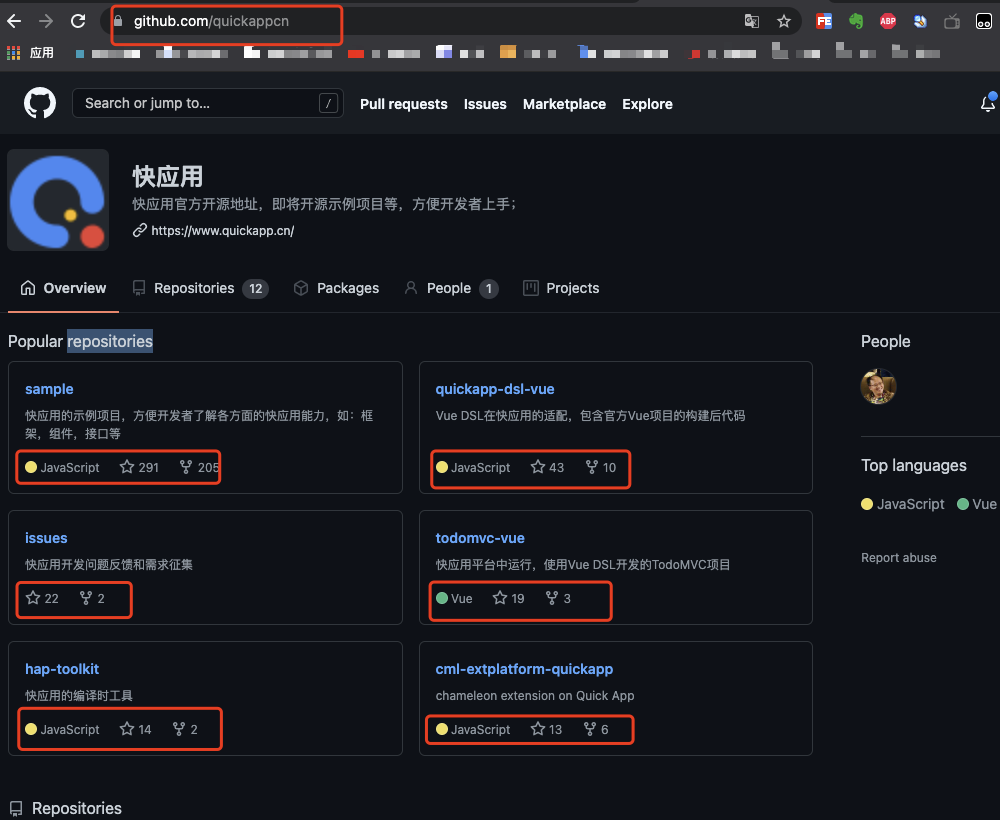Open the sample repository
Image resolution: width=1000 pixels, height=820 pixels.
49,389
